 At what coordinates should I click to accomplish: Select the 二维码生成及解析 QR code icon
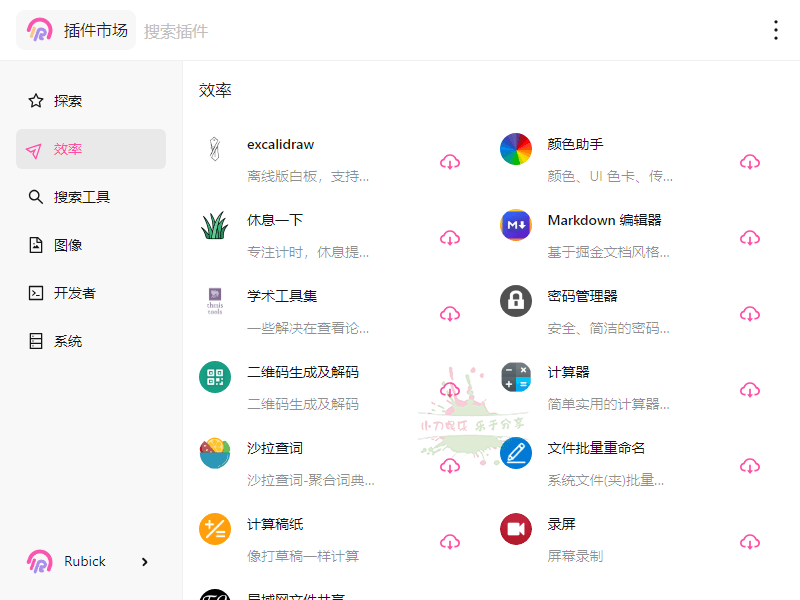pyautogui.click(x=214, y=378)
